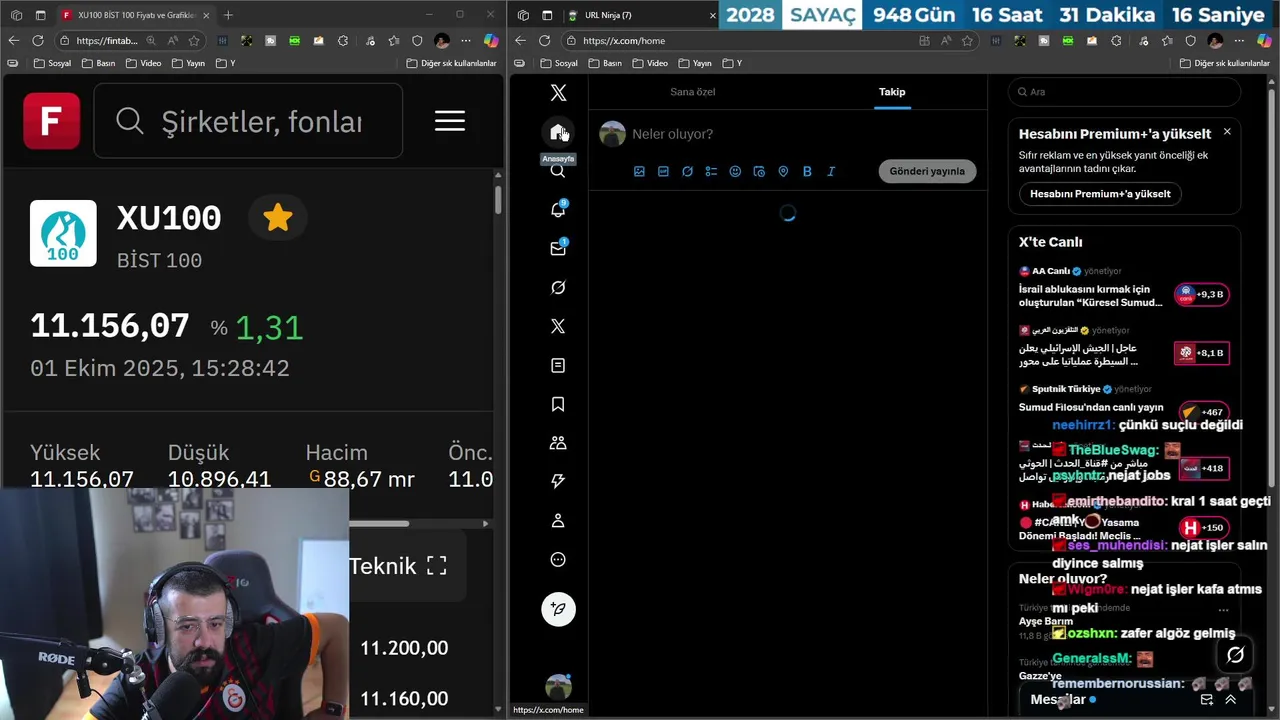Open Diğer sık kullanılanlar folder in right browser
This screenshot has height=720, width=1280.
coord(1225,63)
